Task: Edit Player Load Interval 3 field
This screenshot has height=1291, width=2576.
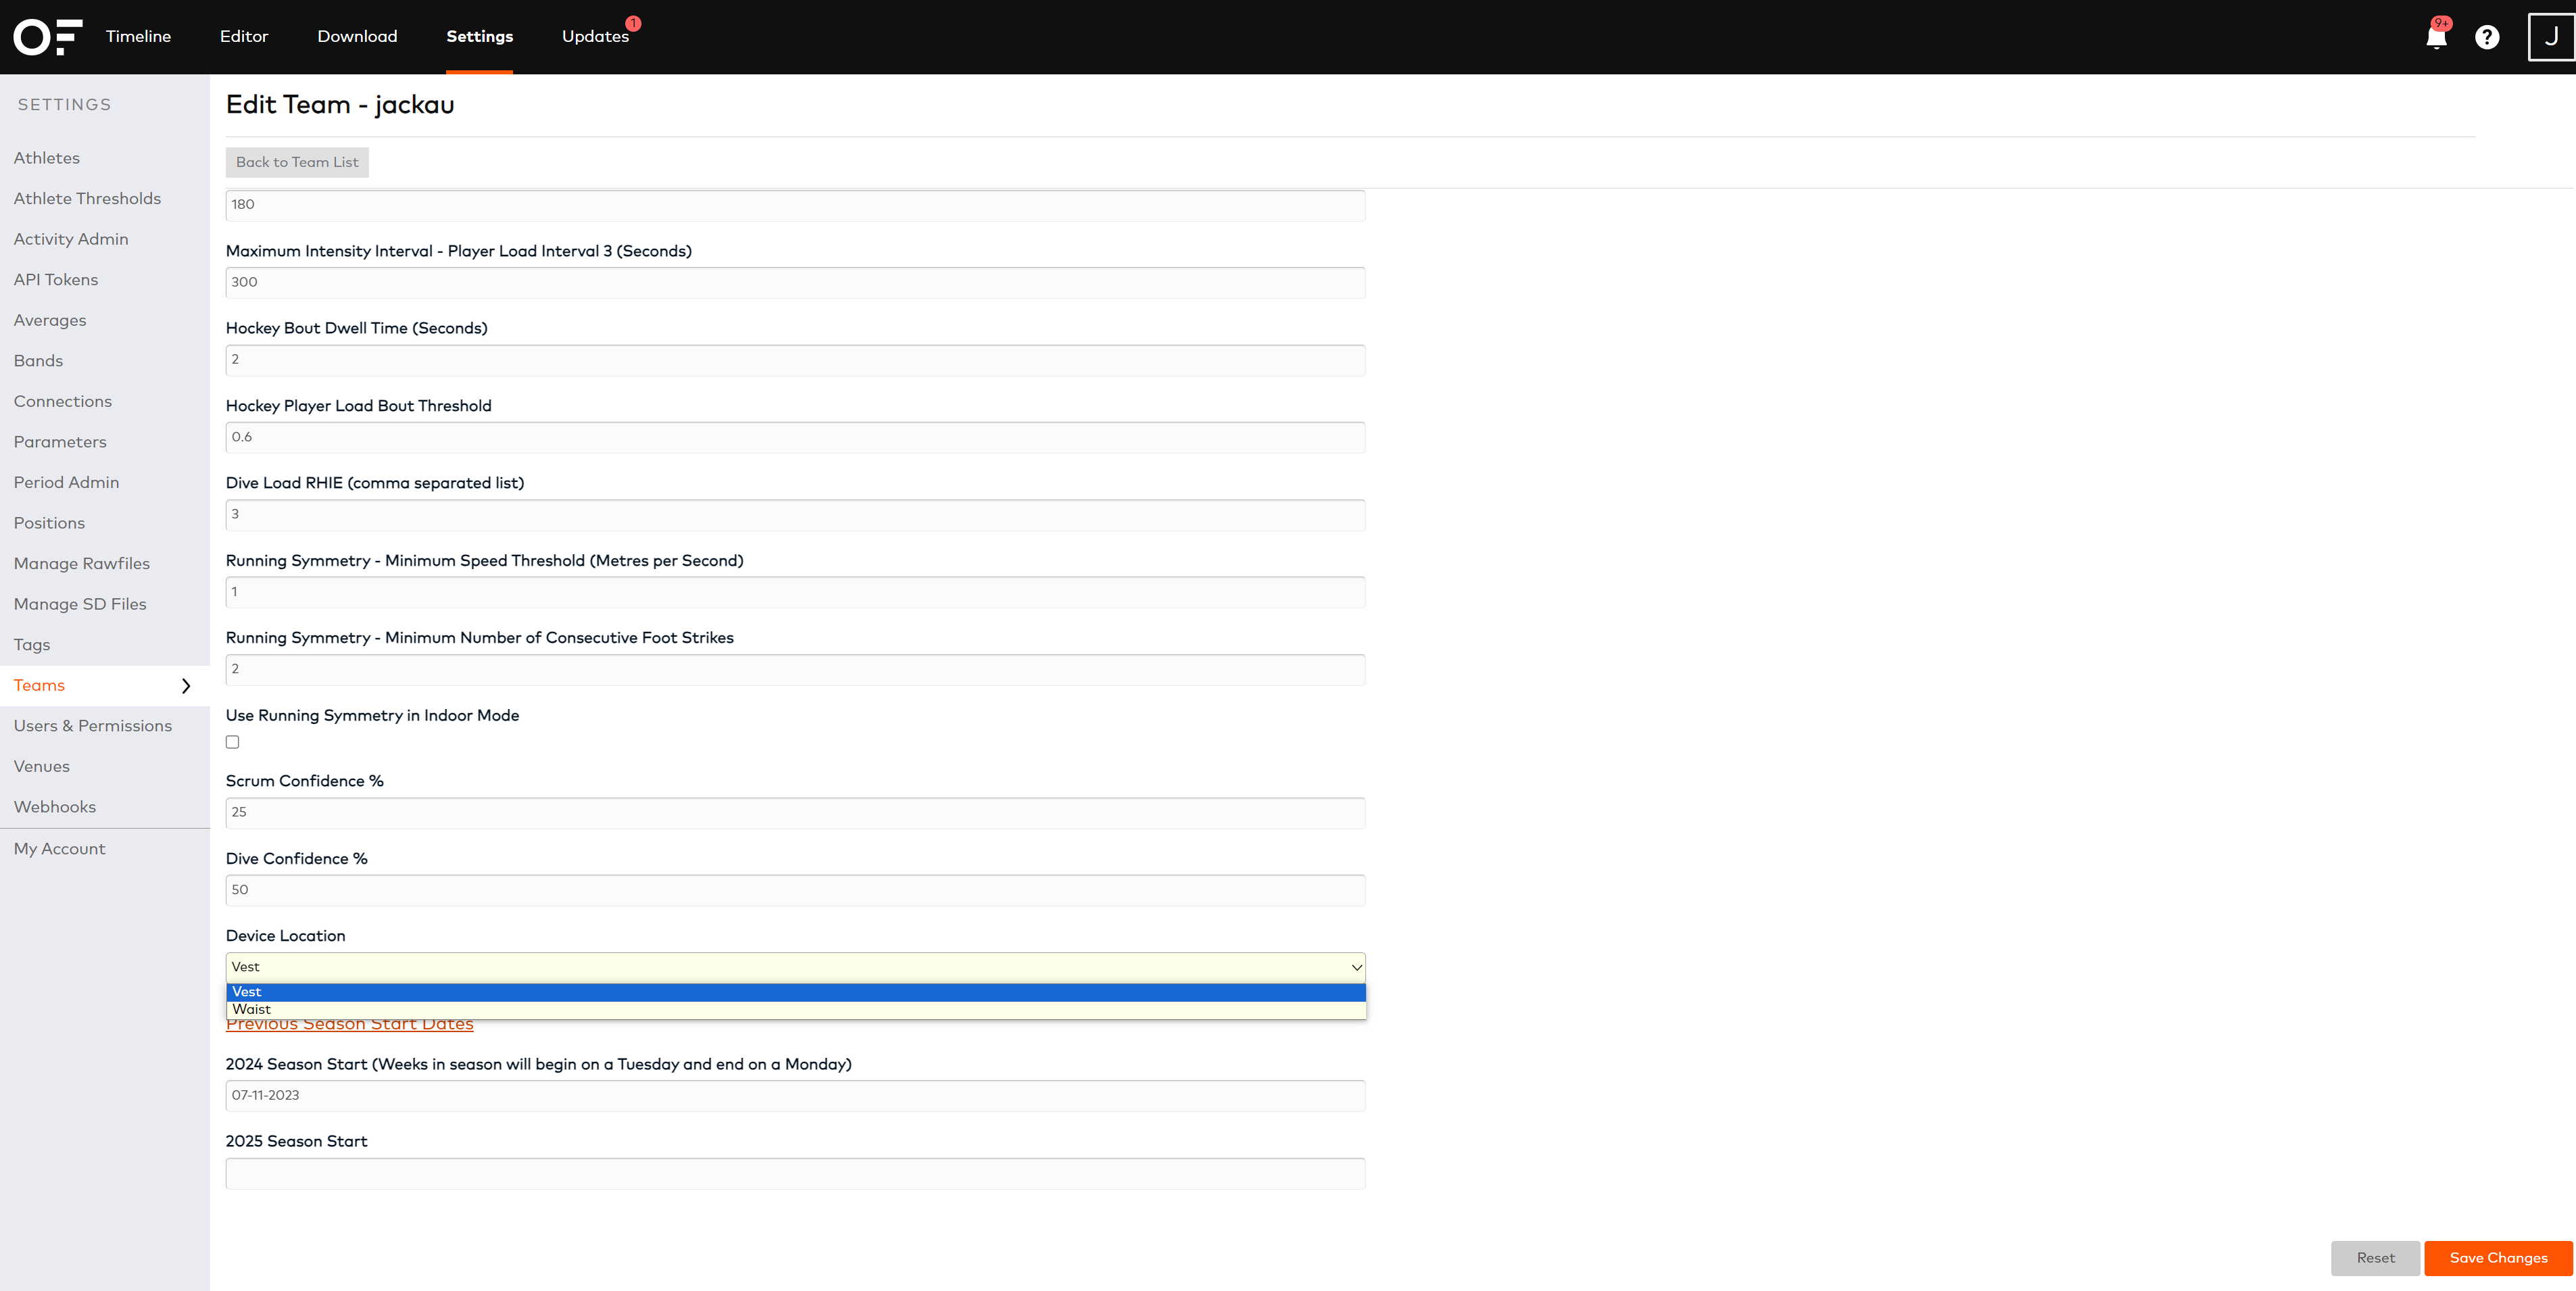Action: click(x=795, y=283)
